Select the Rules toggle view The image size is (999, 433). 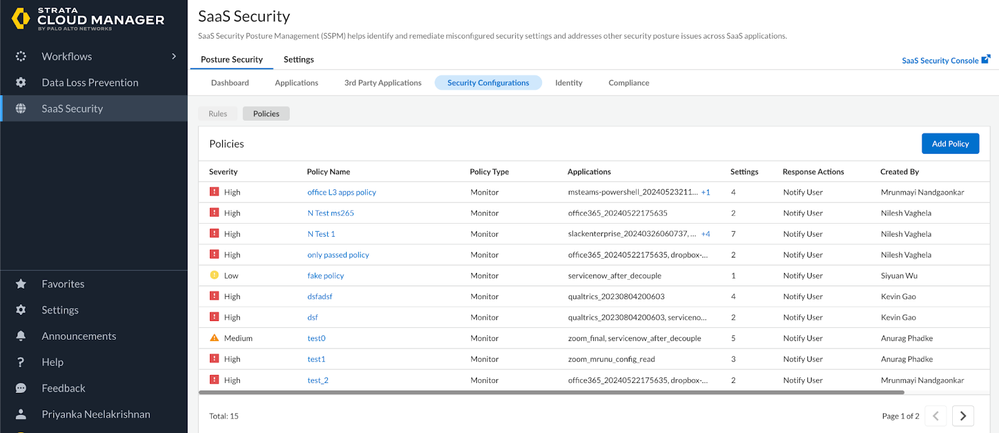click(217, 114)
